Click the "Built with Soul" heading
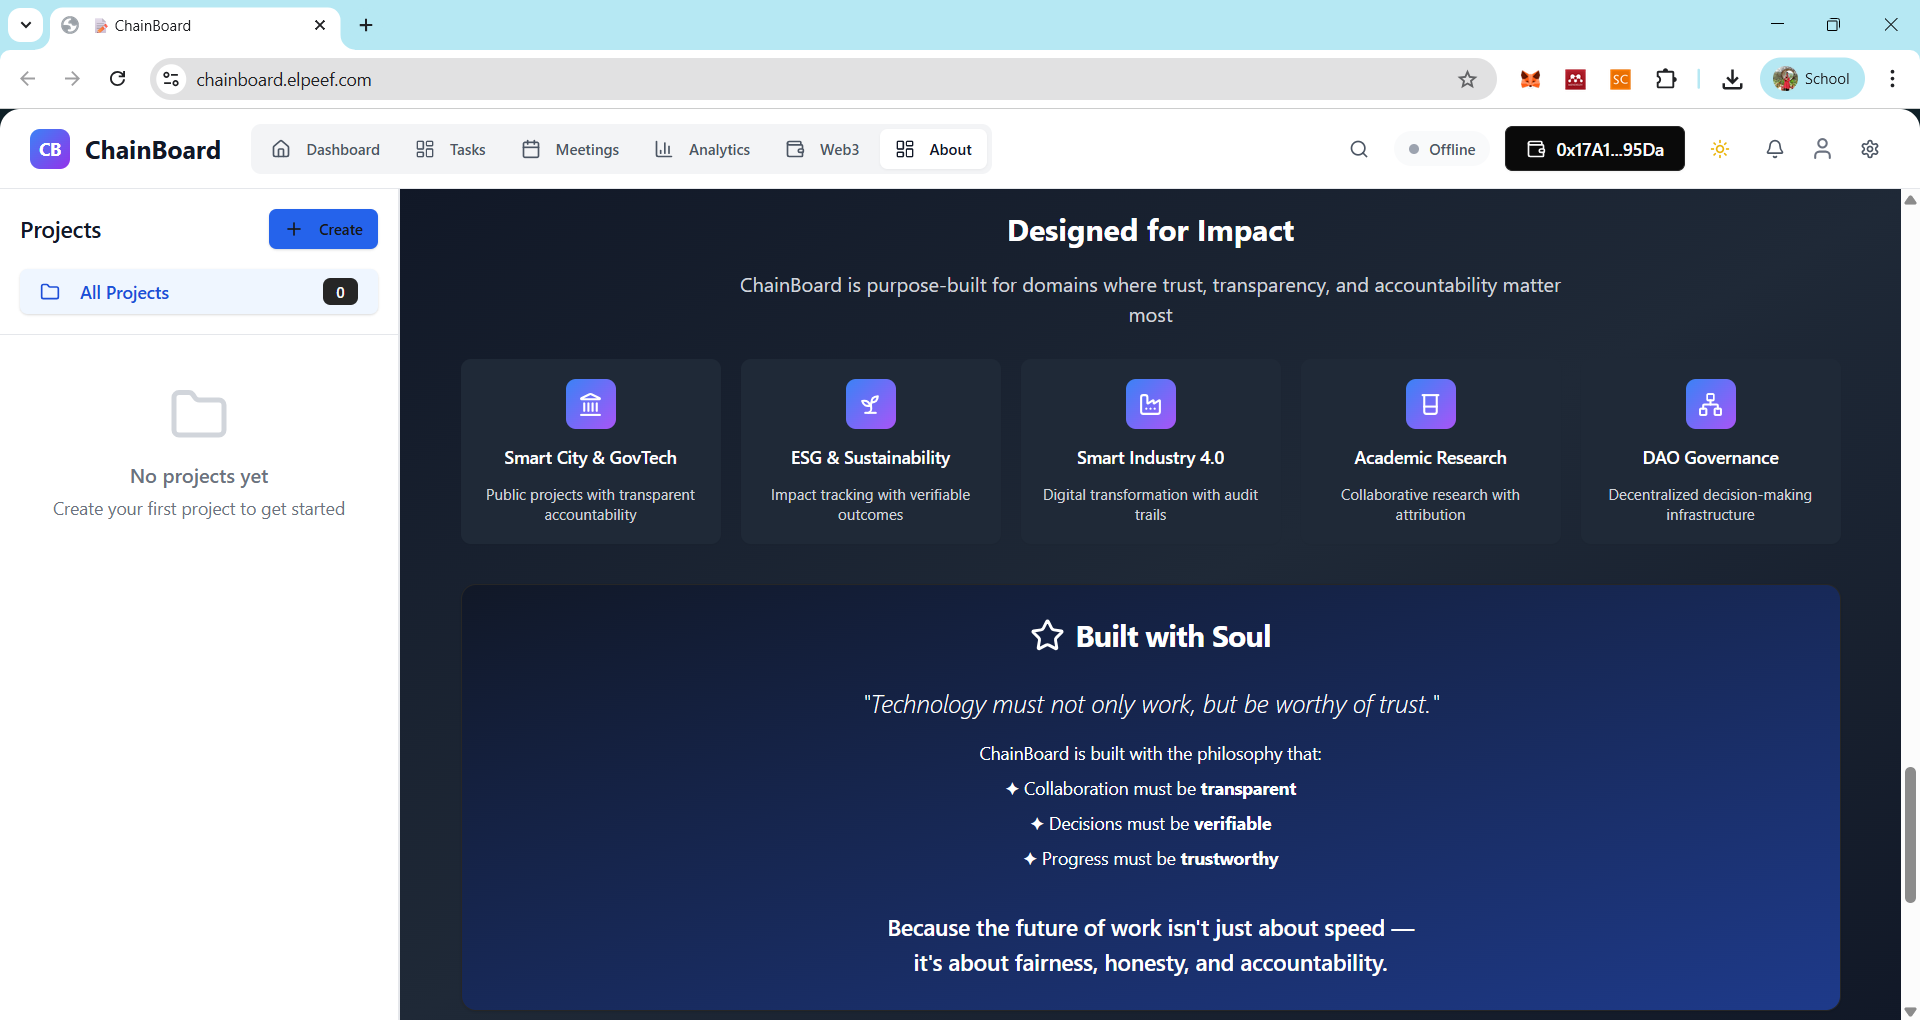 pyautogui.click(x=1173, y=636)
